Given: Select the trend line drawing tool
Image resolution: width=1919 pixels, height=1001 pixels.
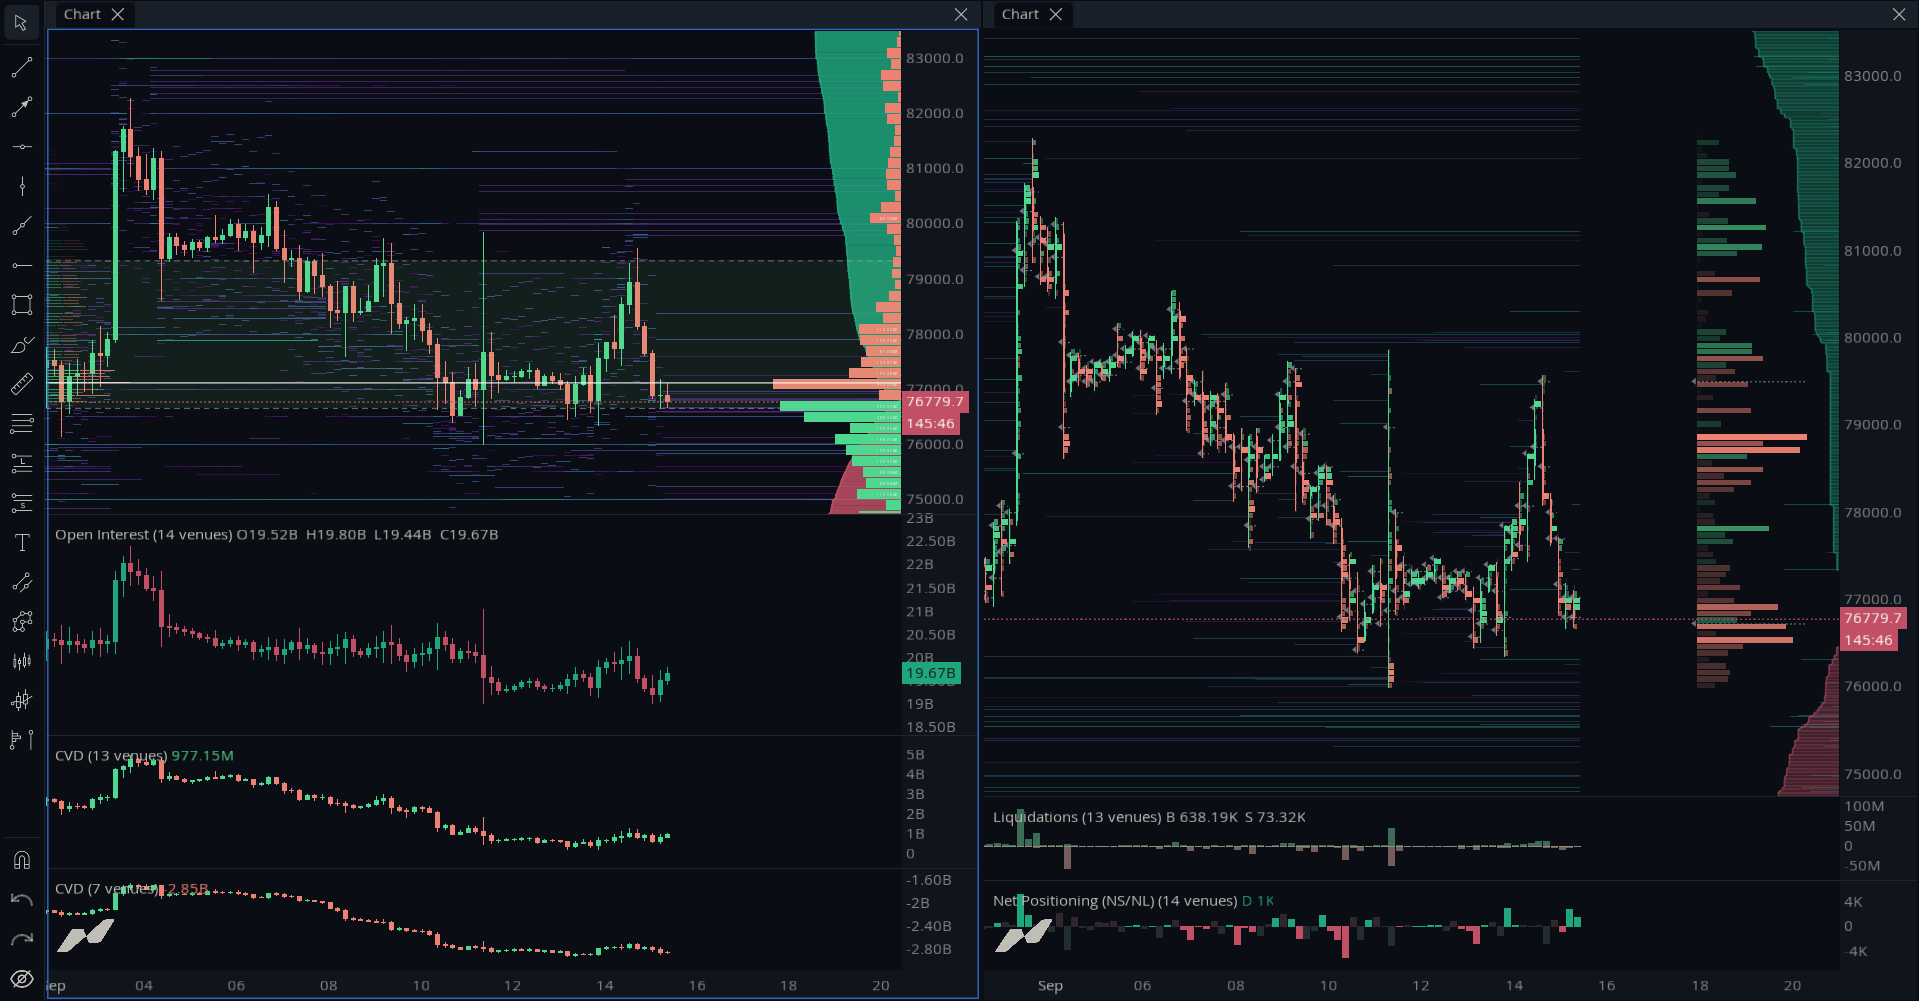Looking at the screenshot, I should 21,67.
